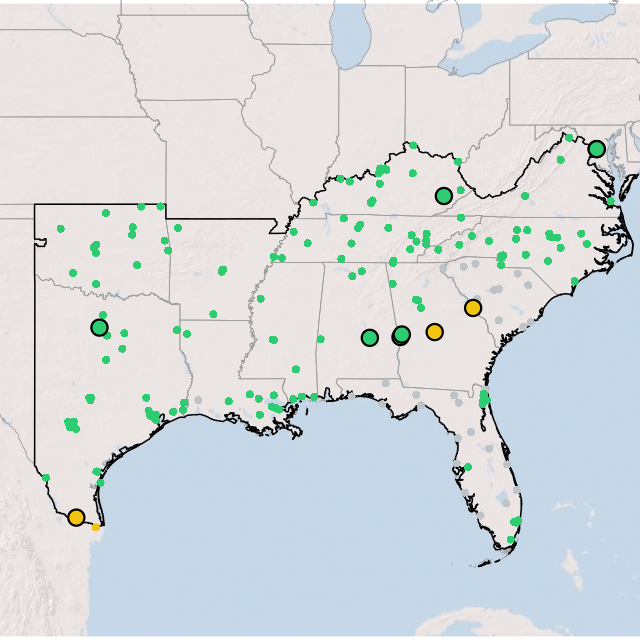Image resolution: width=640 pixels, height=640 pixels.
Task: Select the large yellow marker in central Georgia
Action: [x=435, y=332]
